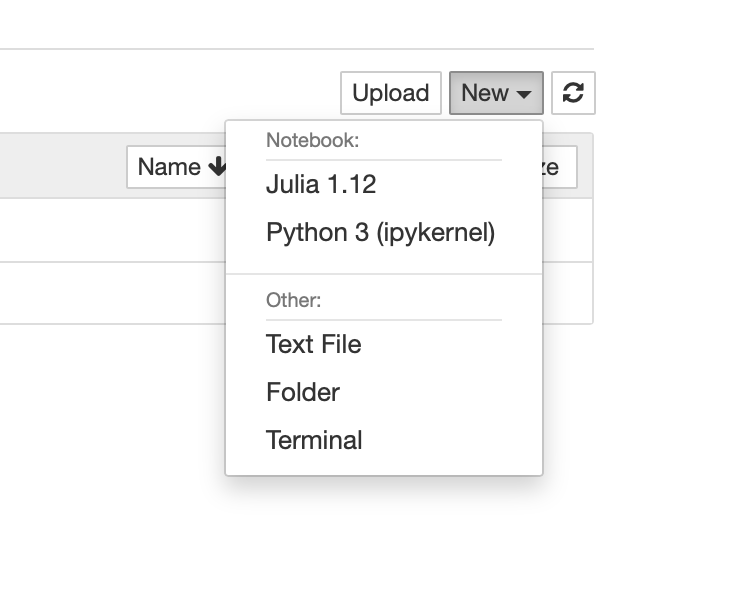The height and width of the screenshot is (608, 748).
Task: Sort files by the Name button
Action: [169, 167]
